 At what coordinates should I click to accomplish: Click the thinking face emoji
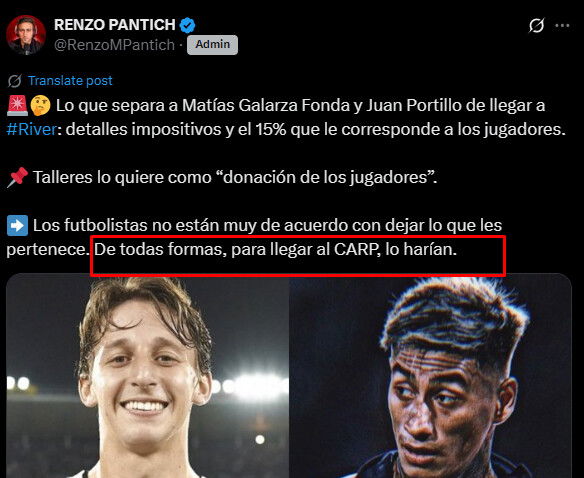click(40, 105)
